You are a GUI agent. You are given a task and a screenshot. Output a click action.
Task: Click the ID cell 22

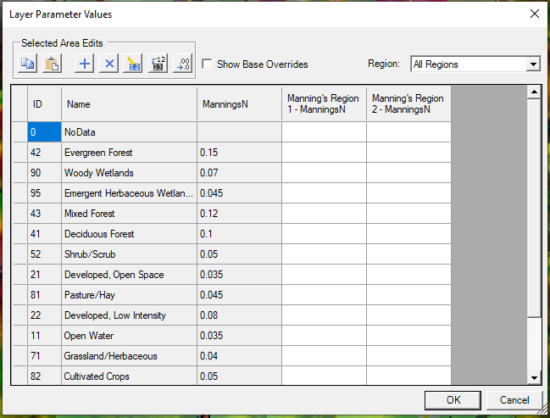(x=45, y=315)
